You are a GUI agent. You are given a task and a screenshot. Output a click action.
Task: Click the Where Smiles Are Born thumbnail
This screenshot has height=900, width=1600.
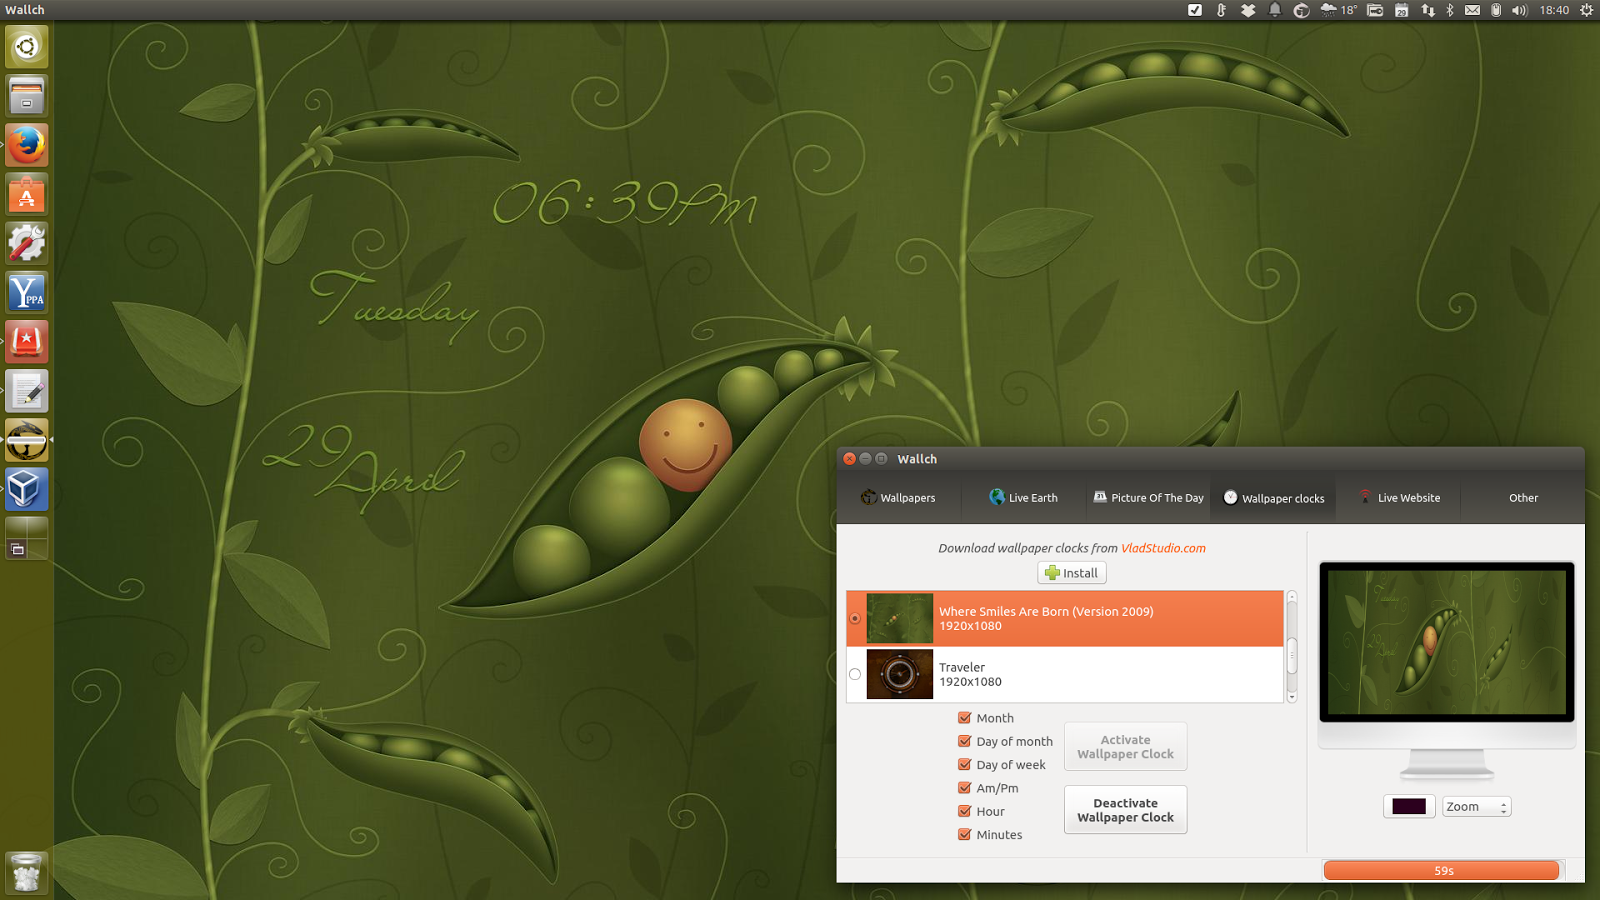pos(899,618)
